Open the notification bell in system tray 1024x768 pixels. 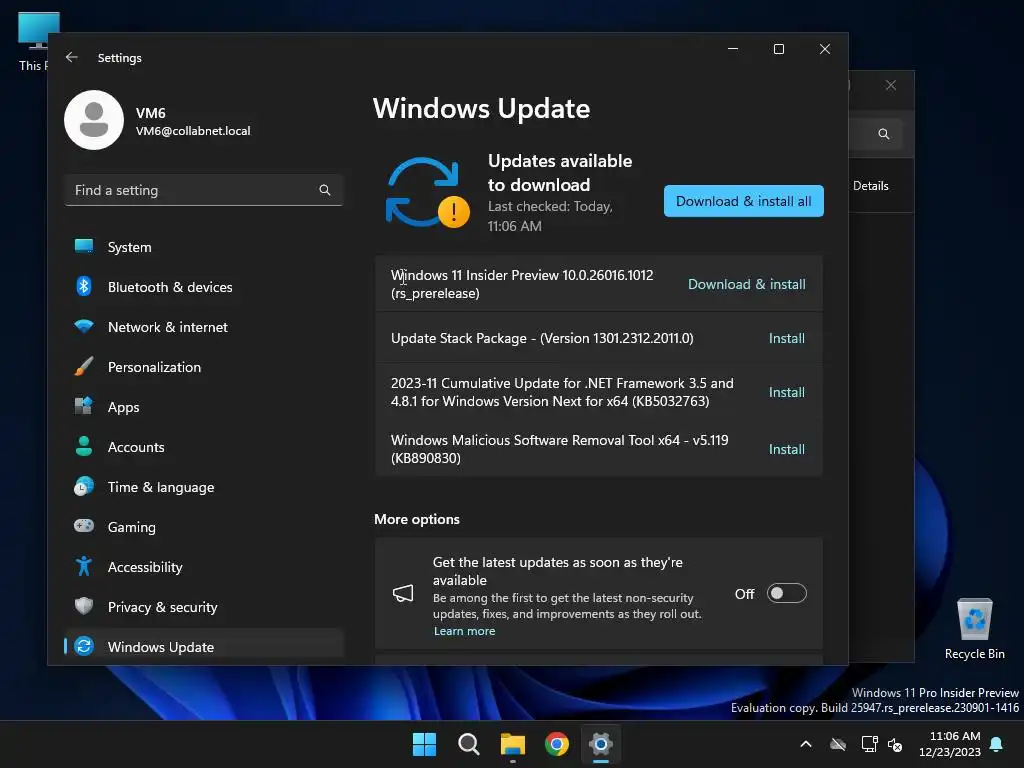click(x=997, y=744)
